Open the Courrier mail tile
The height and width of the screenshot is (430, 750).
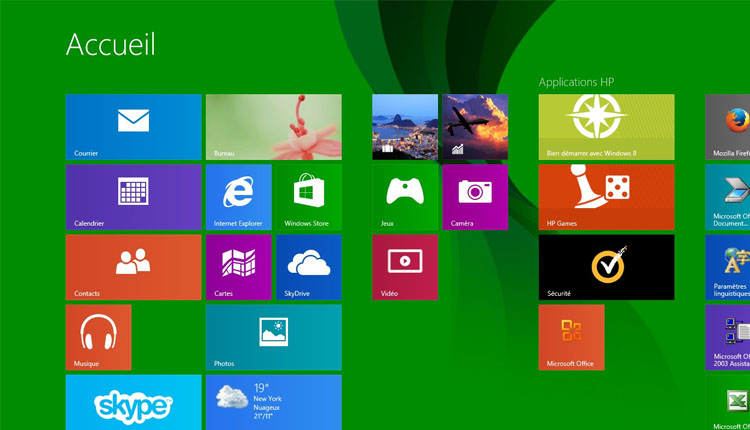click(x=133, y=127)
